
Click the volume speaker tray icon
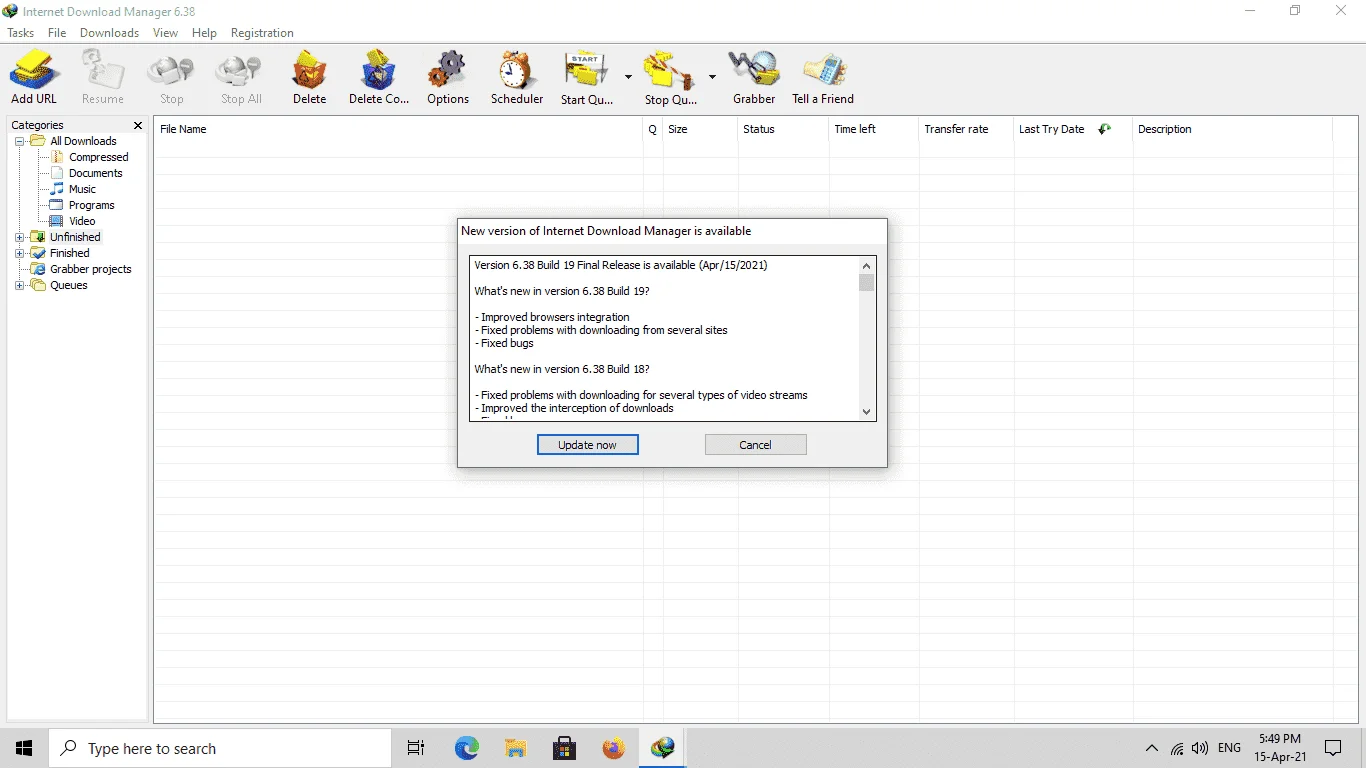pos(1200,748)
